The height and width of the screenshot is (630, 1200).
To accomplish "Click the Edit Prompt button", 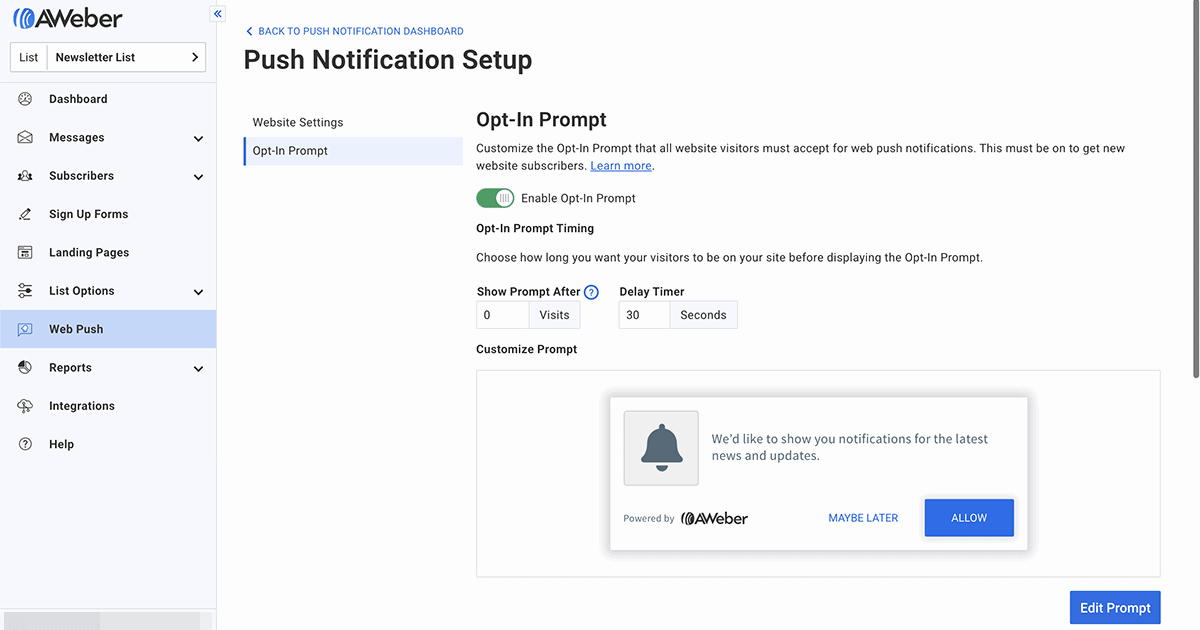I will 1115,608.
